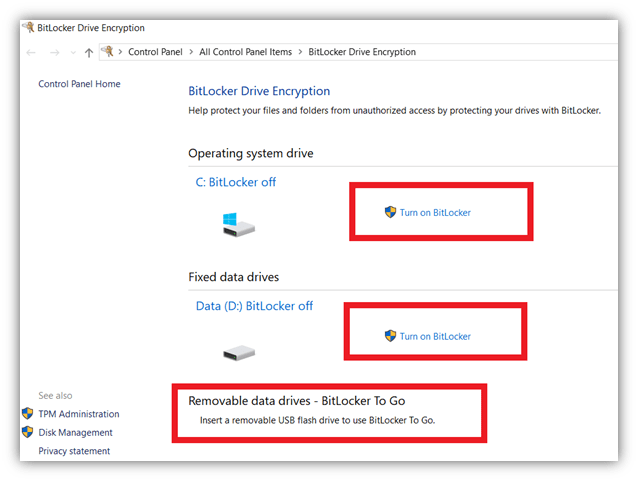This screenshot has height=481, width=638.
Task: Expand chevron after All Control Panel Items
Action: [300, 52]
